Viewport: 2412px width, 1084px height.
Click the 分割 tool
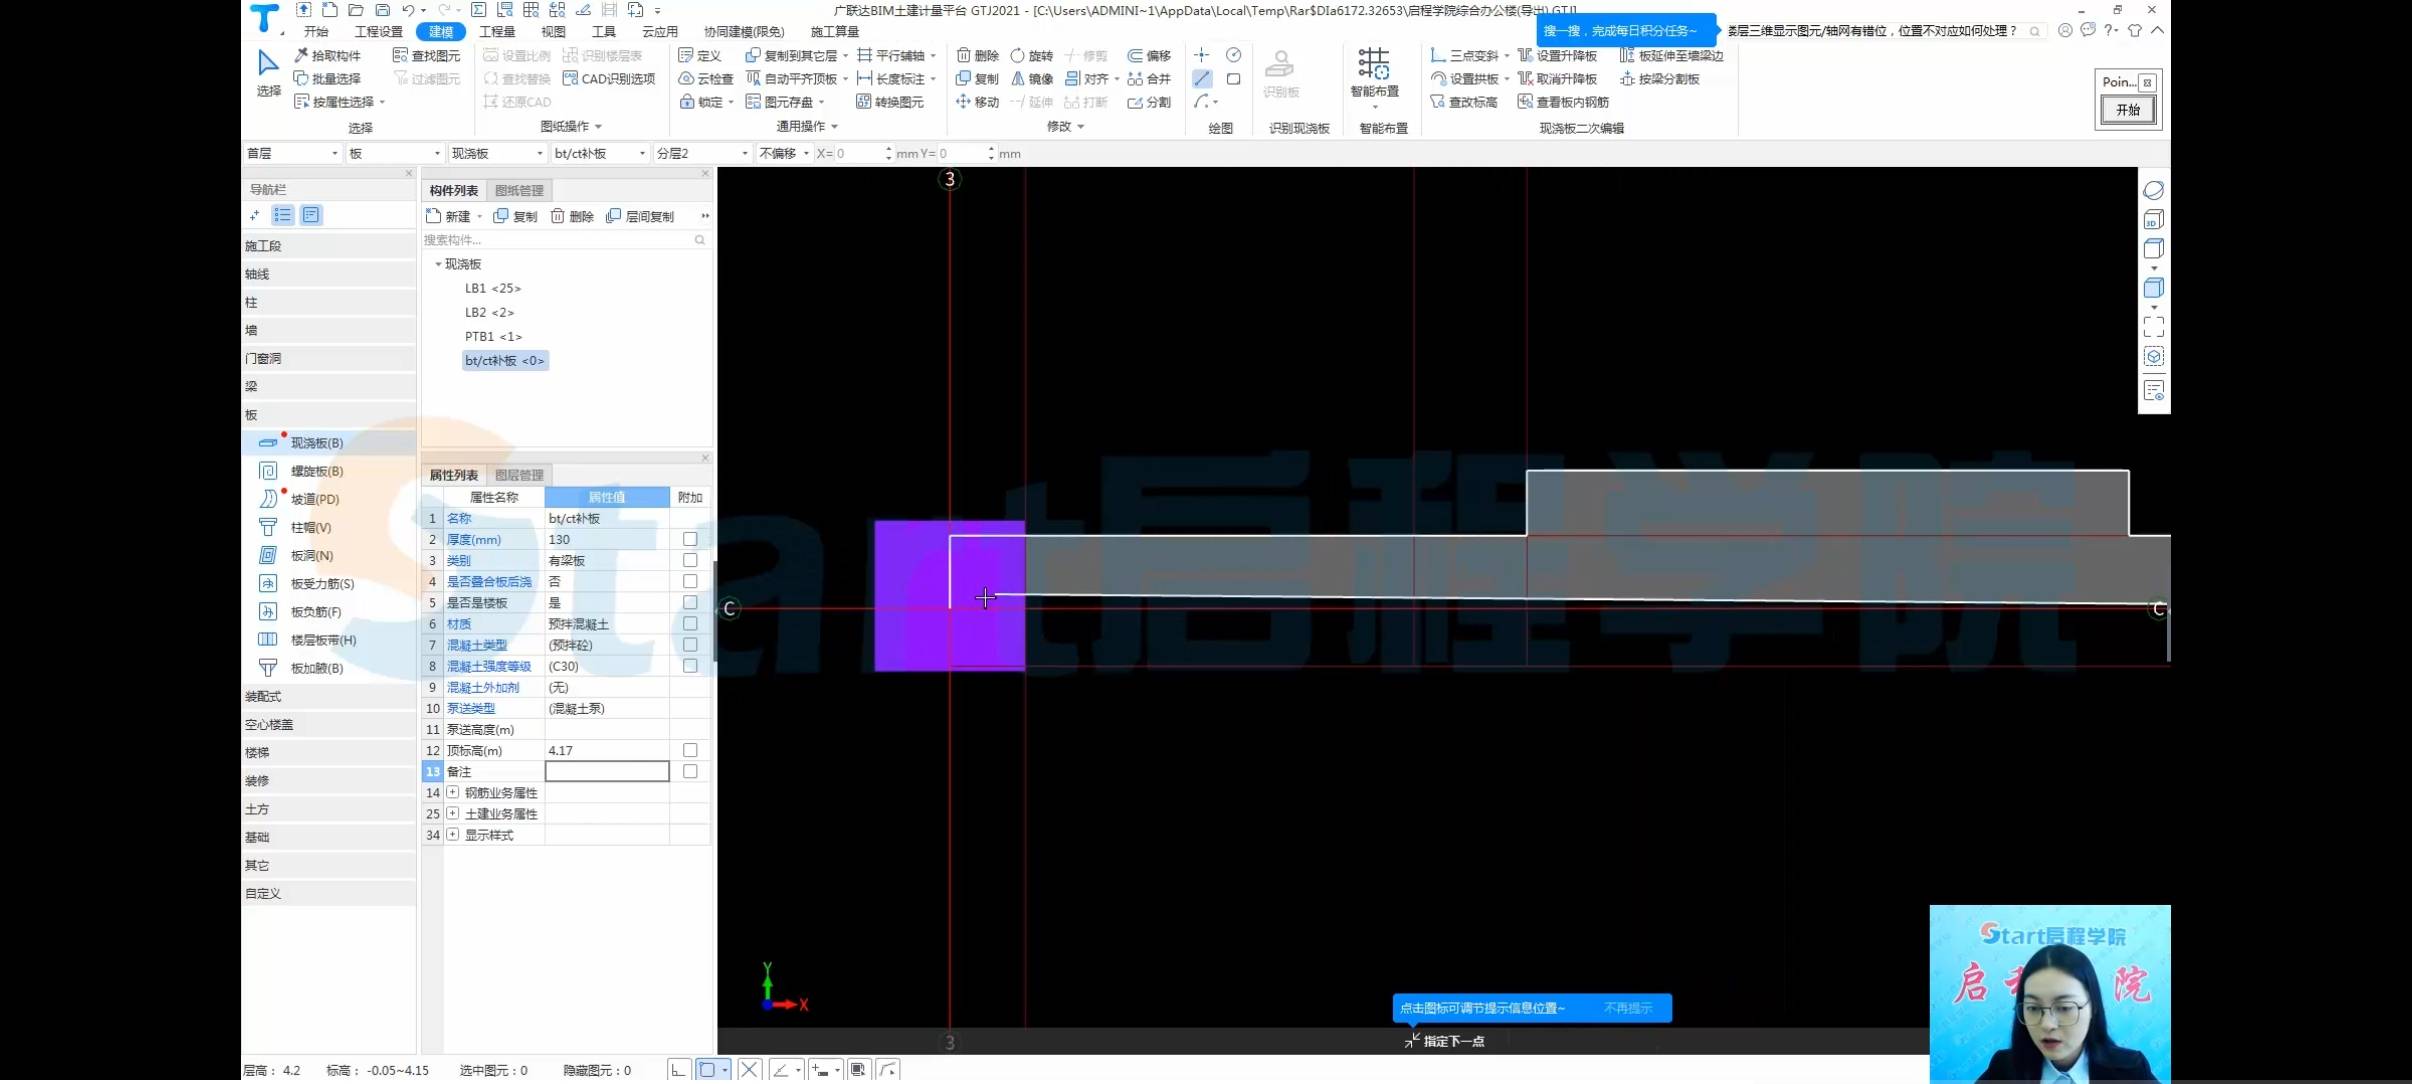(x=1149, y=101)
